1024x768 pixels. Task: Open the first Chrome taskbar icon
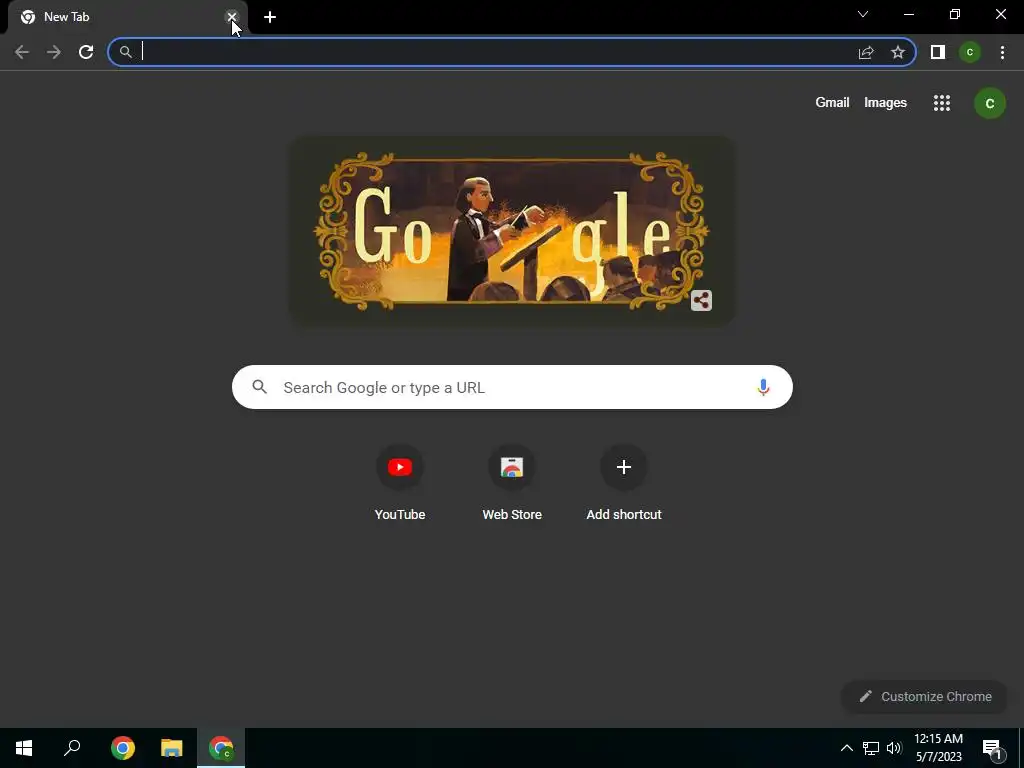click(123, 748)
